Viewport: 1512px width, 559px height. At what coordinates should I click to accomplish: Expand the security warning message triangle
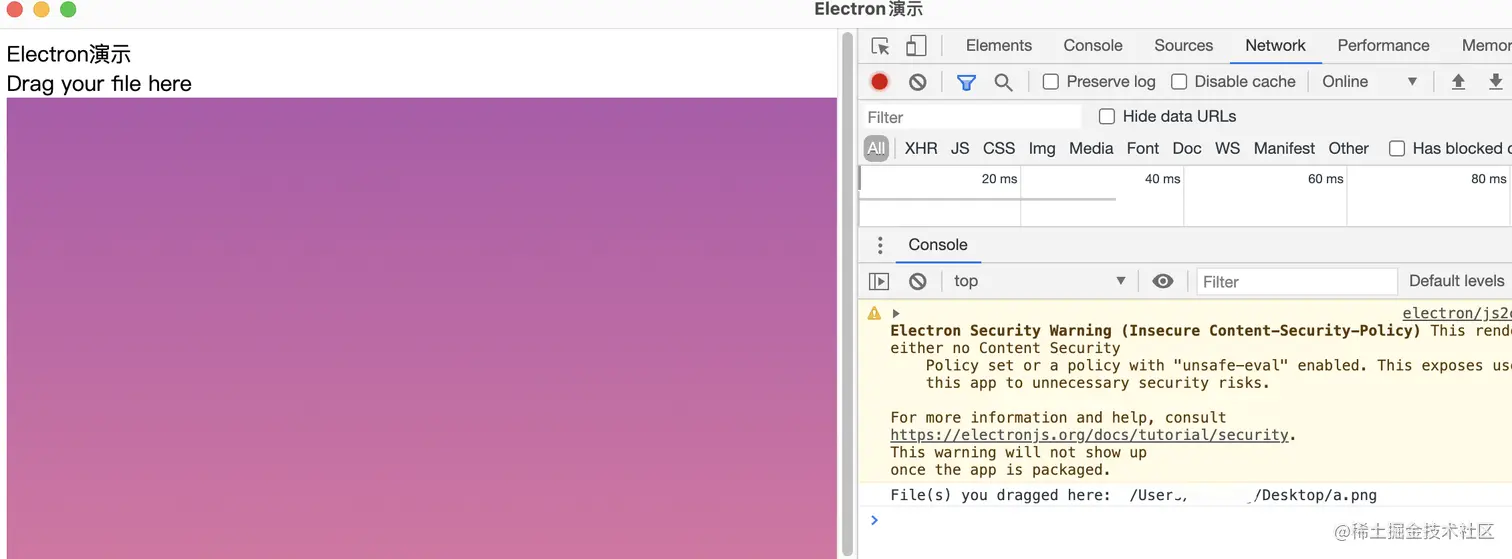(896, 313)
